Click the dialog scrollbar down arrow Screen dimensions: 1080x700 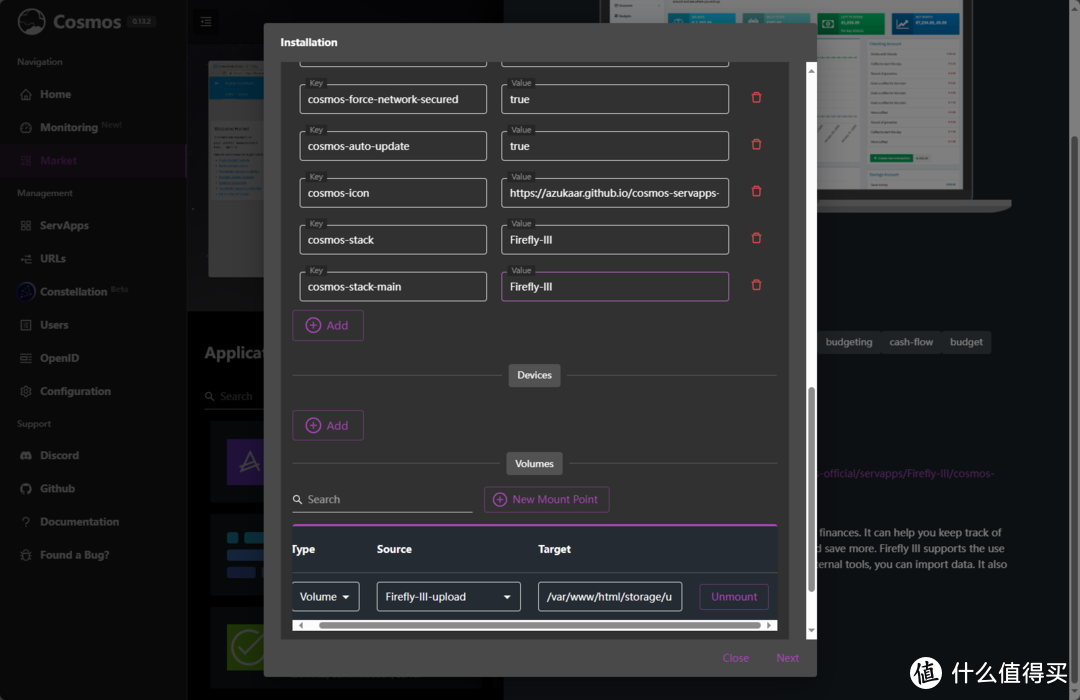(811, 630)
